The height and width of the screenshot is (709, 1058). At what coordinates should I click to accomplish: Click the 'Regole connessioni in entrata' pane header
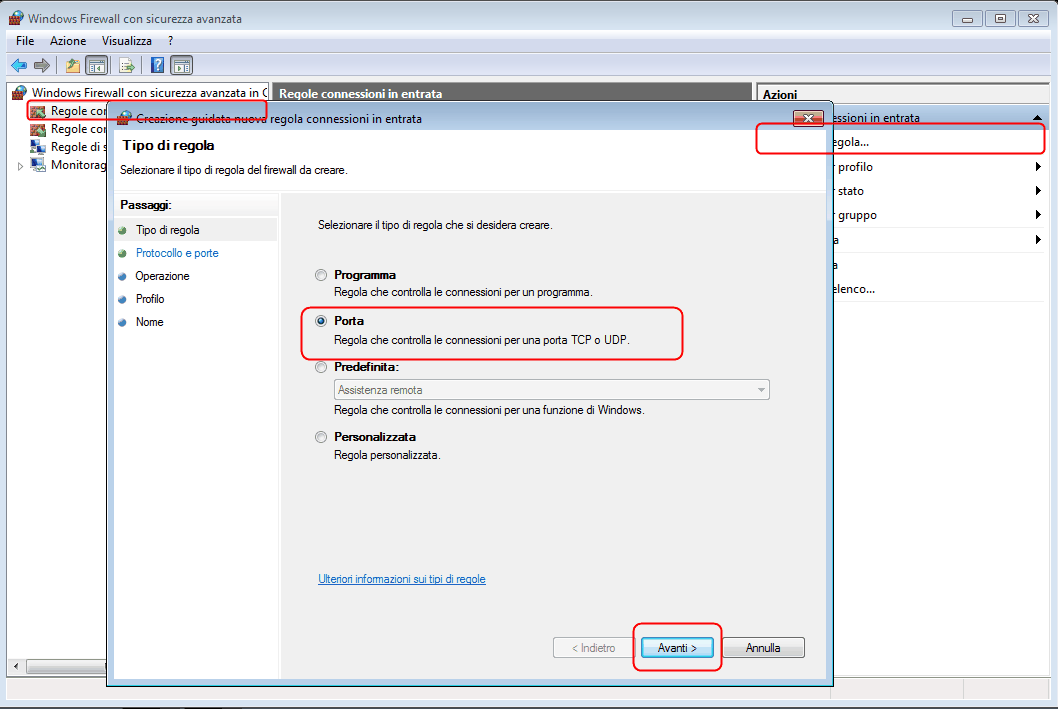click(x=512, y=93)
